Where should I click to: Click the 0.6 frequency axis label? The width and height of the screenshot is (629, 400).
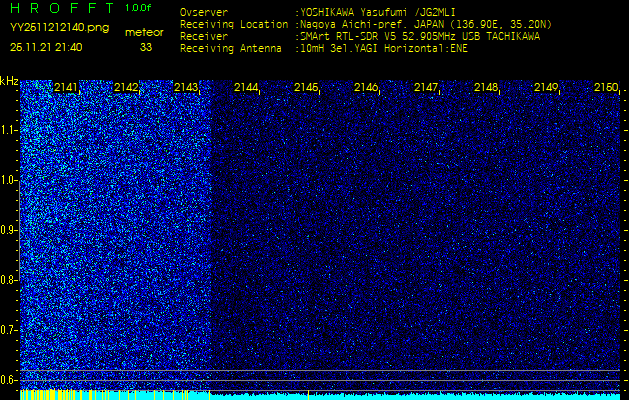pos(9,380)
